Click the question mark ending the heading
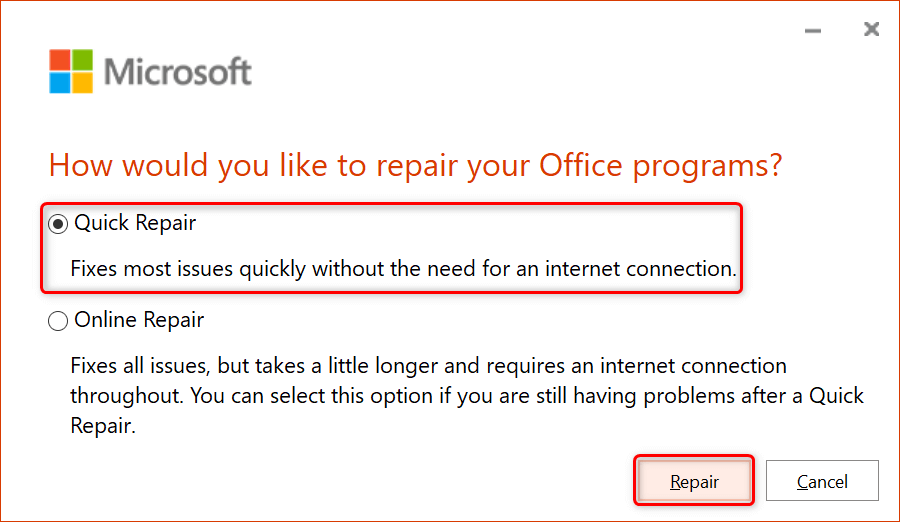 [x=771, y=165]
